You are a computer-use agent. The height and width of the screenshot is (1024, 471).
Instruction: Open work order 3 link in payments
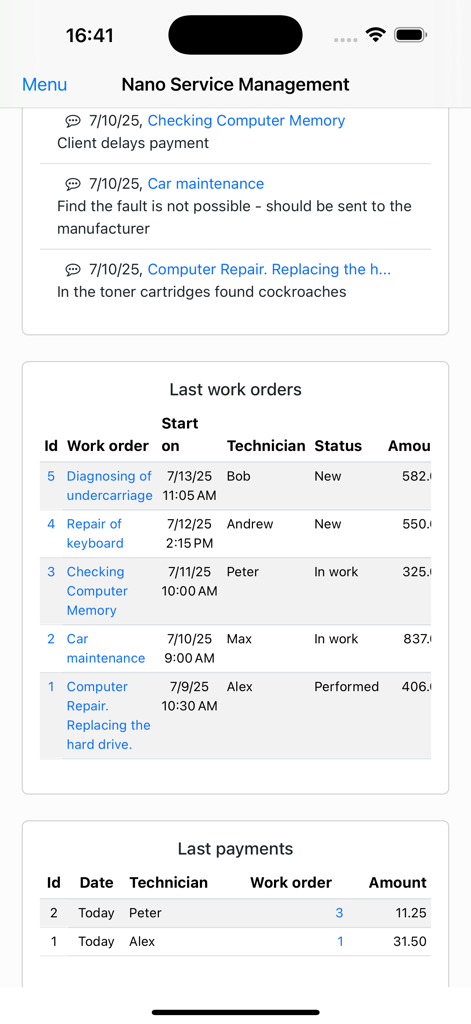coord(339,913)
